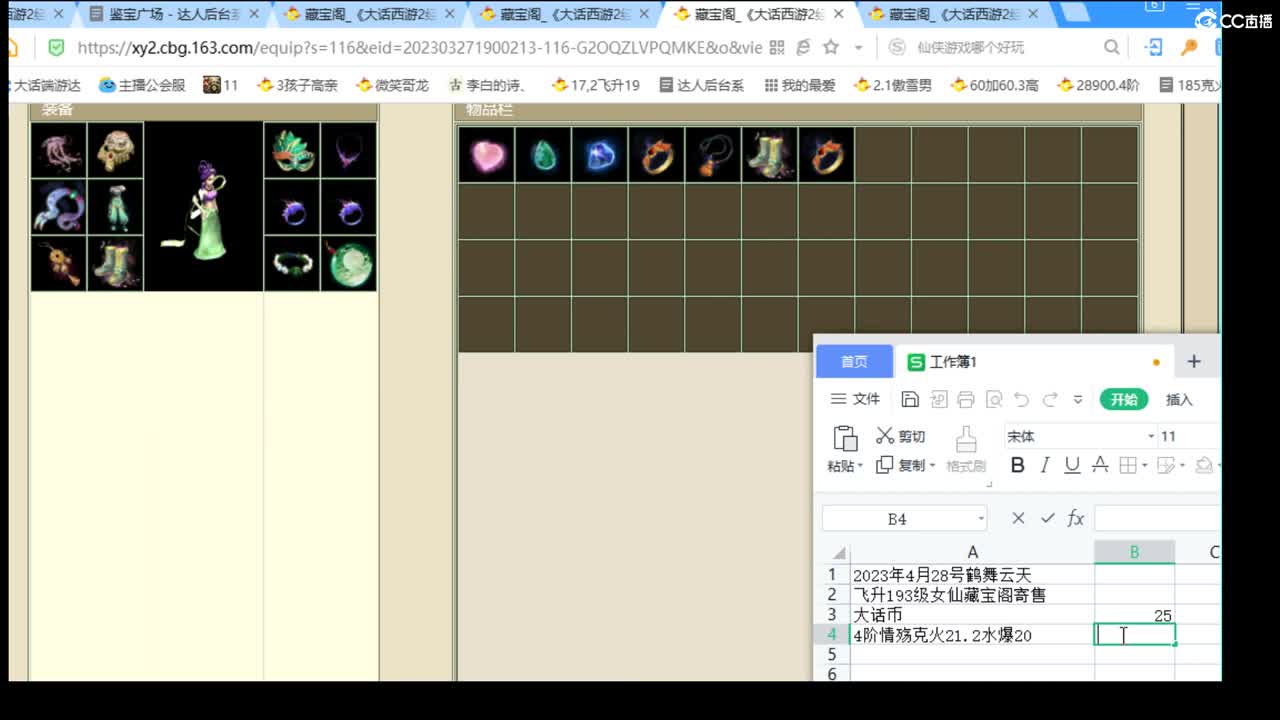Open the 主播公会服 bookmark

tap(143, 85)
